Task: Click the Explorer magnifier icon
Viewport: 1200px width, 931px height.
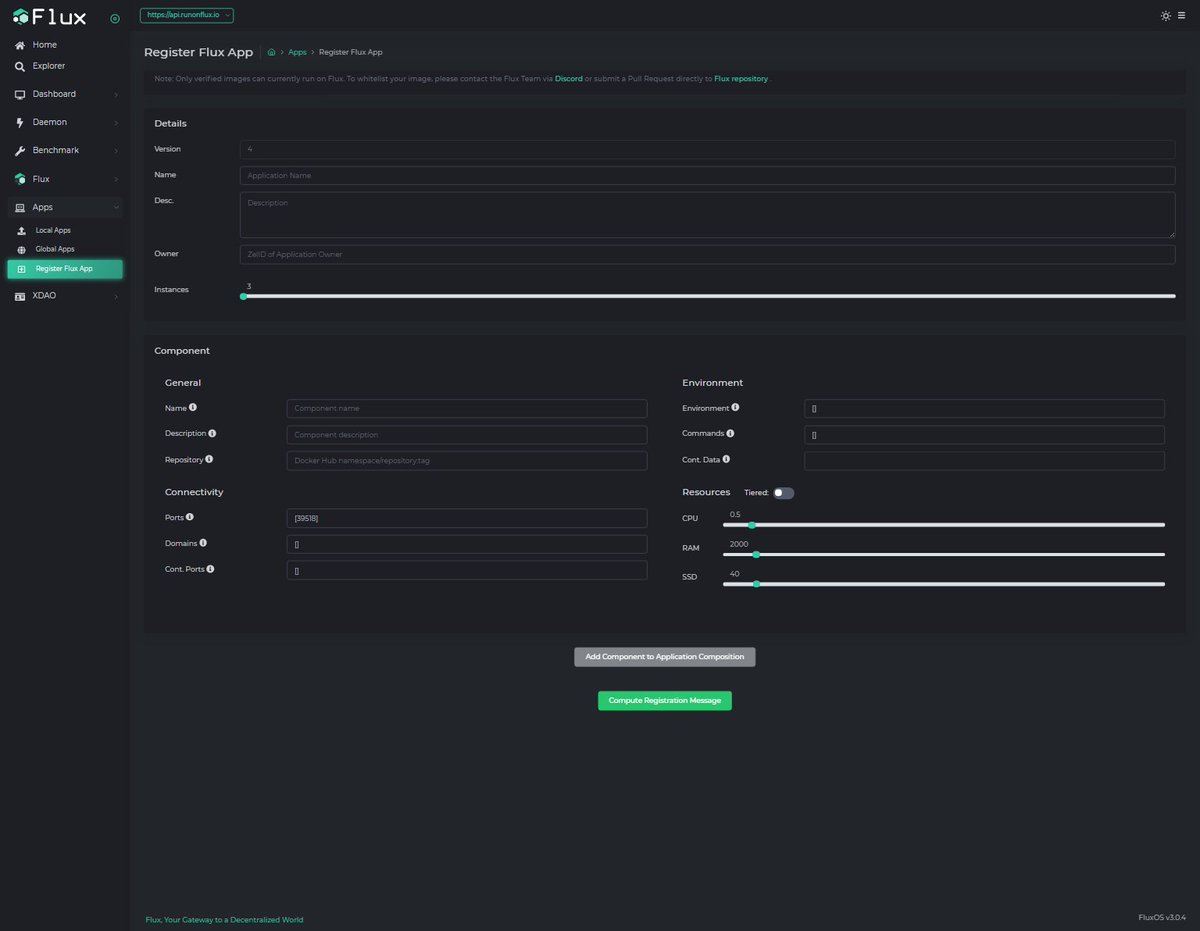Action: point(20,66)
